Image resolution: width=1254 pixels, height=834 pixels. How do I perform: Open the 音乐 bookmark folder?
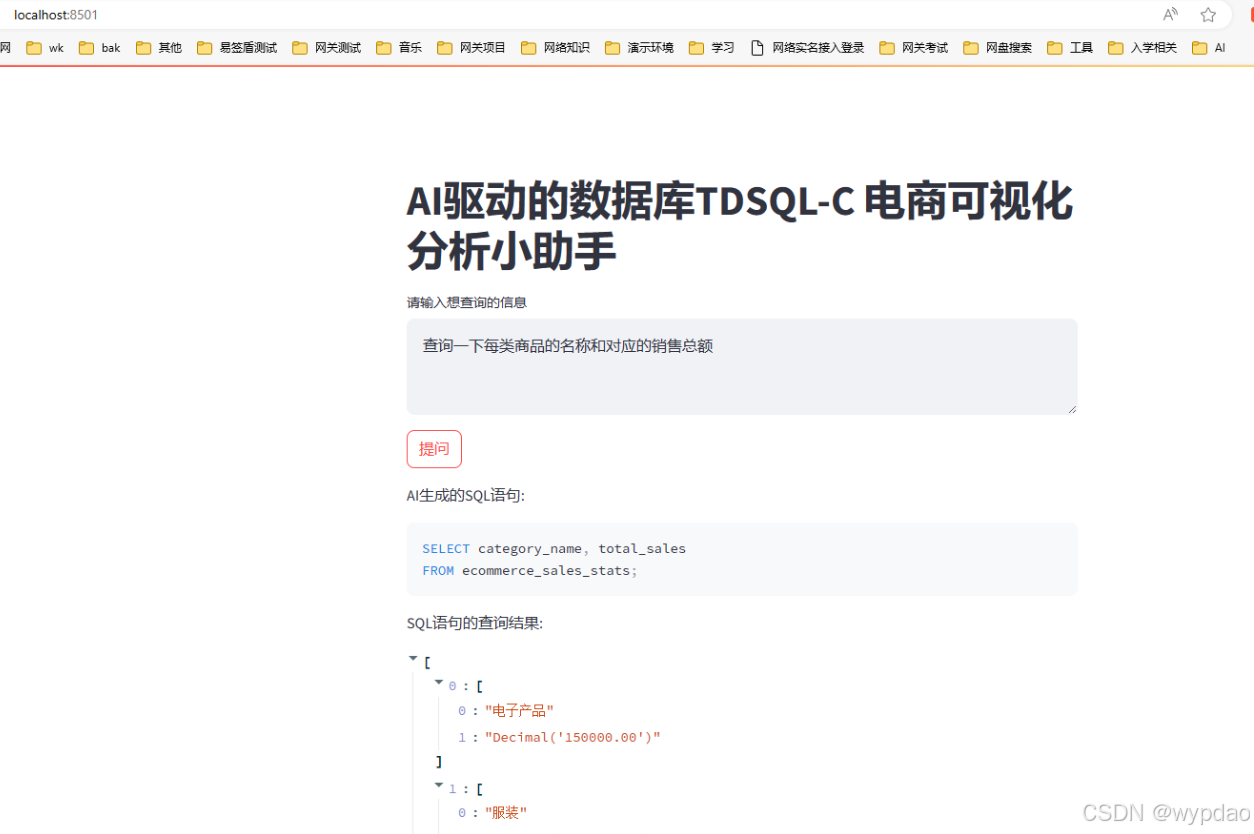pos(399,47)
